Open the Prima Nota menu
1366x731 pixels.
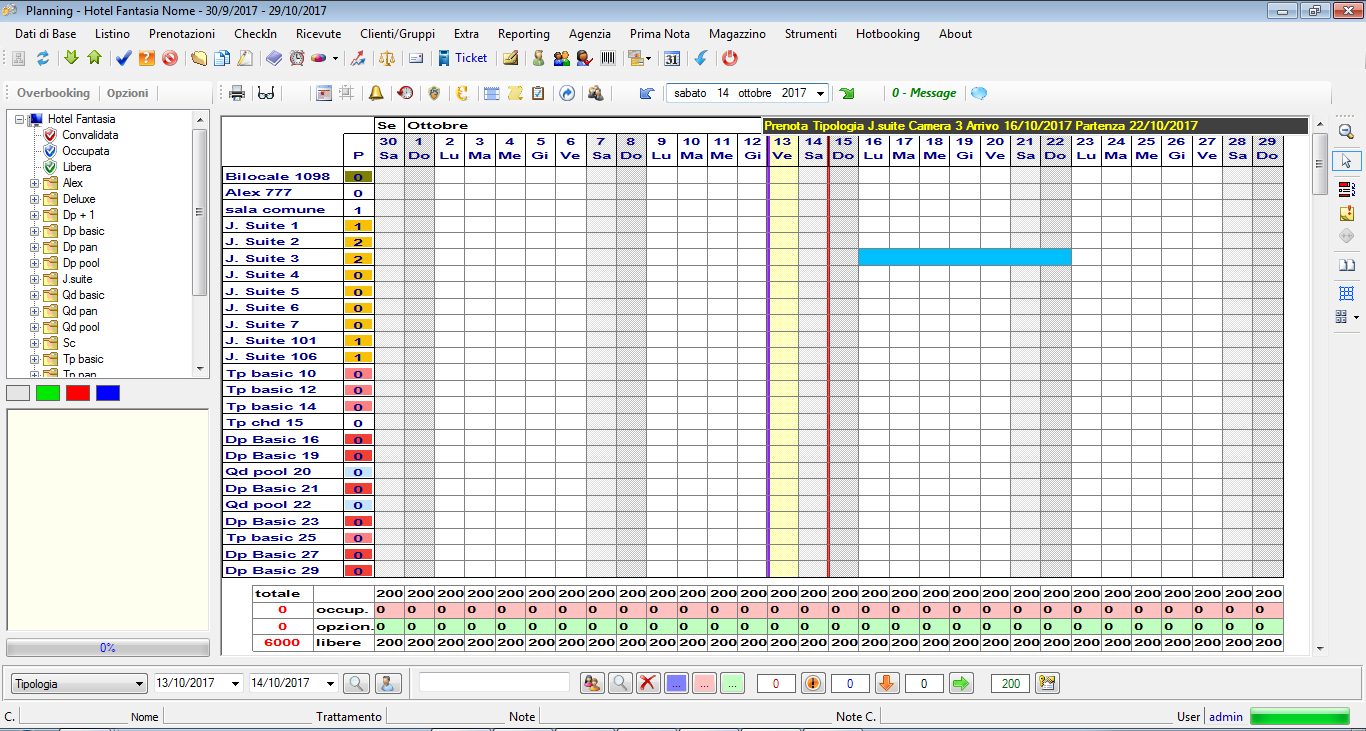pos(660,33)
